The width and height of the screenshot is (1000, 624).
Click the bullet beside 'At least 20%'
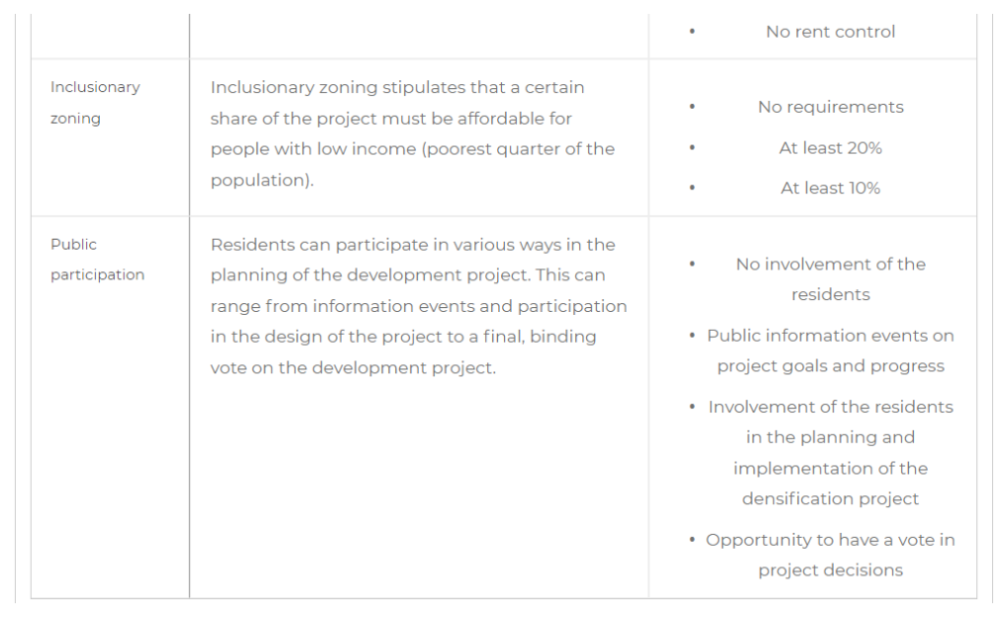[x=692, y=147]
